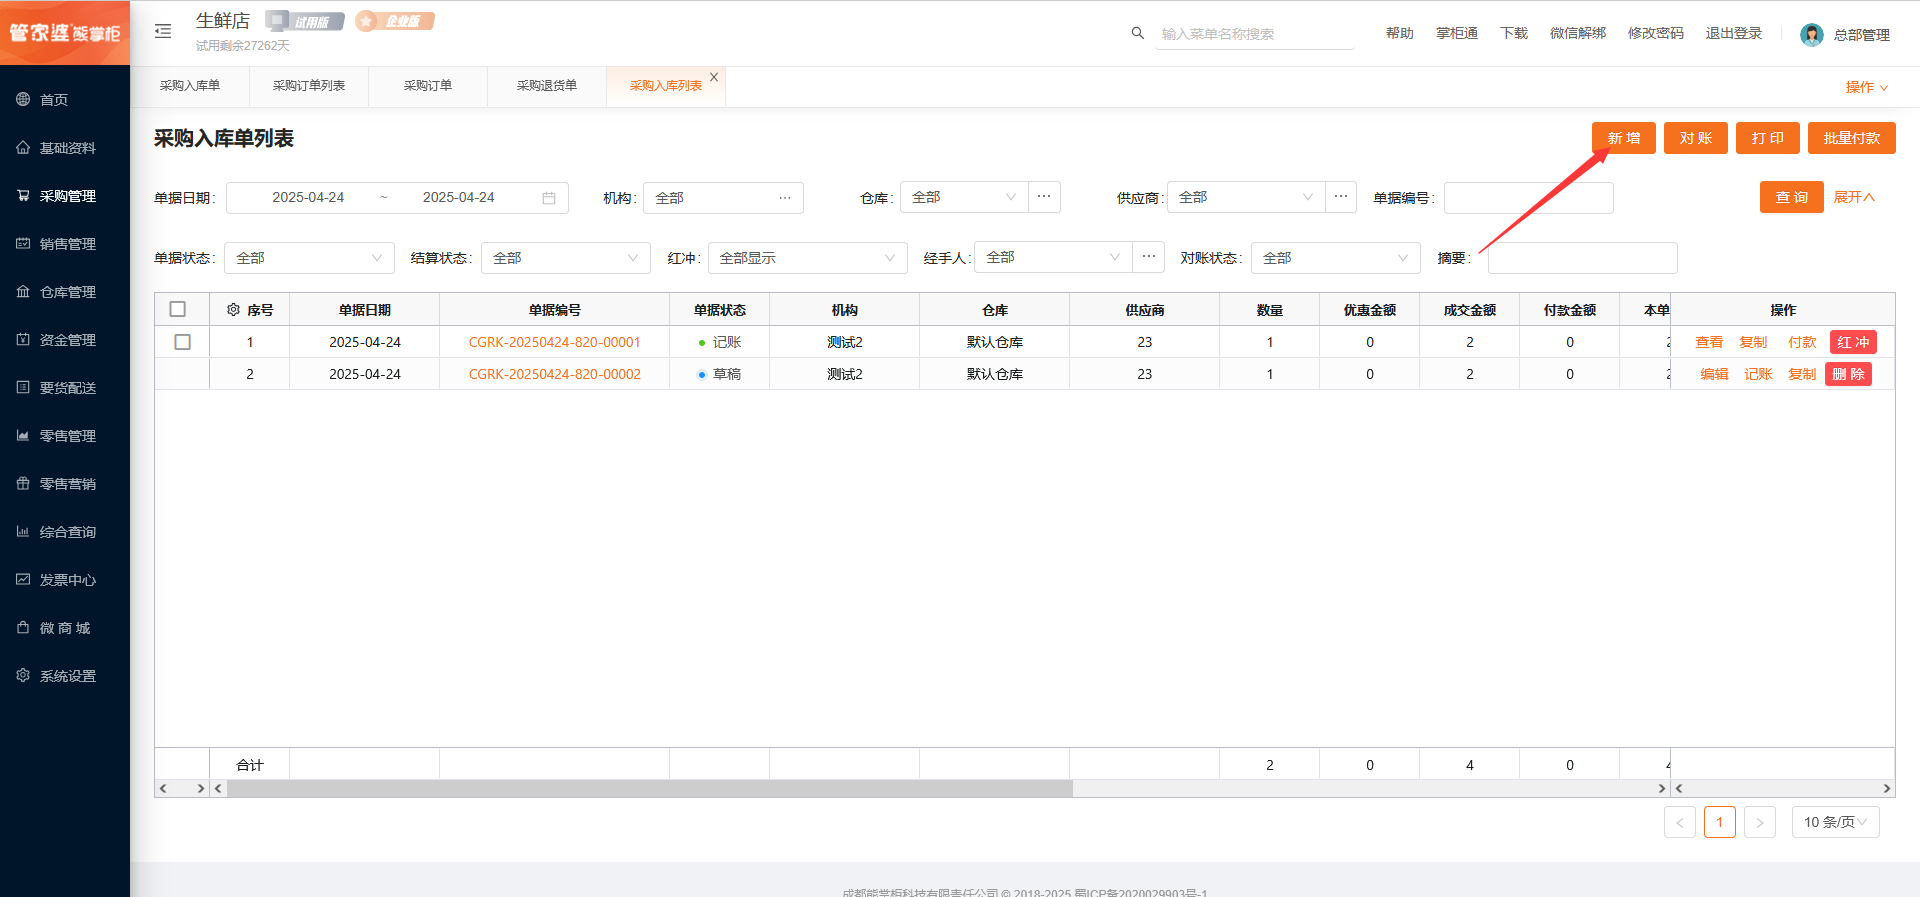Expand the 单据状态 dropdown

309,257
